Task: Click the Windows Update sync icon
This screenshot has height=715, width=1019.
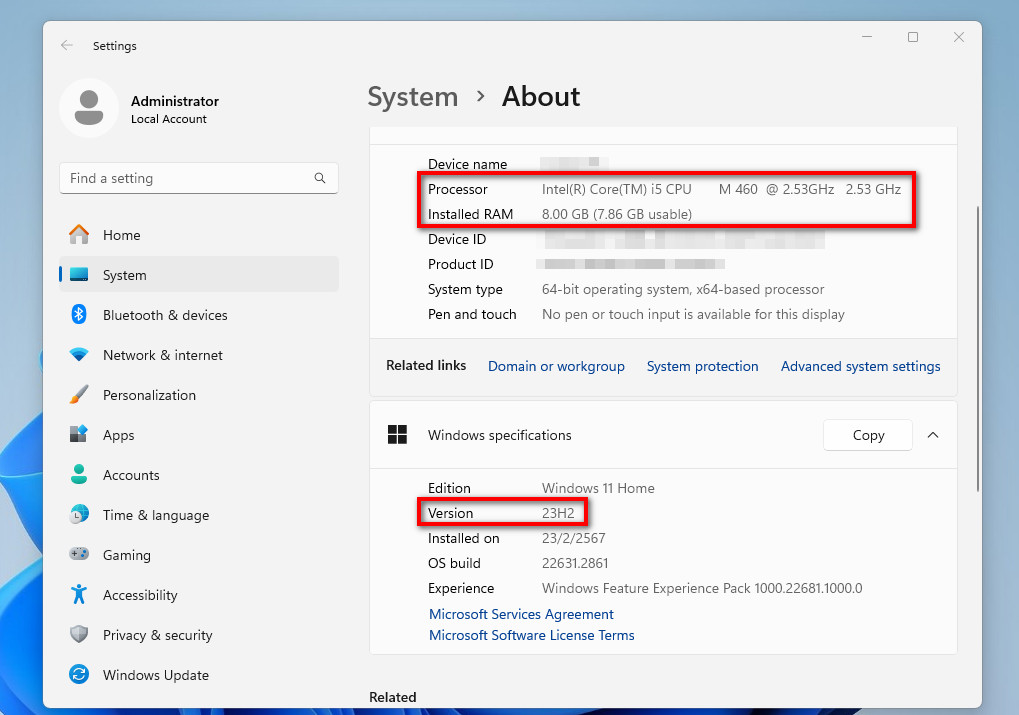Action: [79, 675]
